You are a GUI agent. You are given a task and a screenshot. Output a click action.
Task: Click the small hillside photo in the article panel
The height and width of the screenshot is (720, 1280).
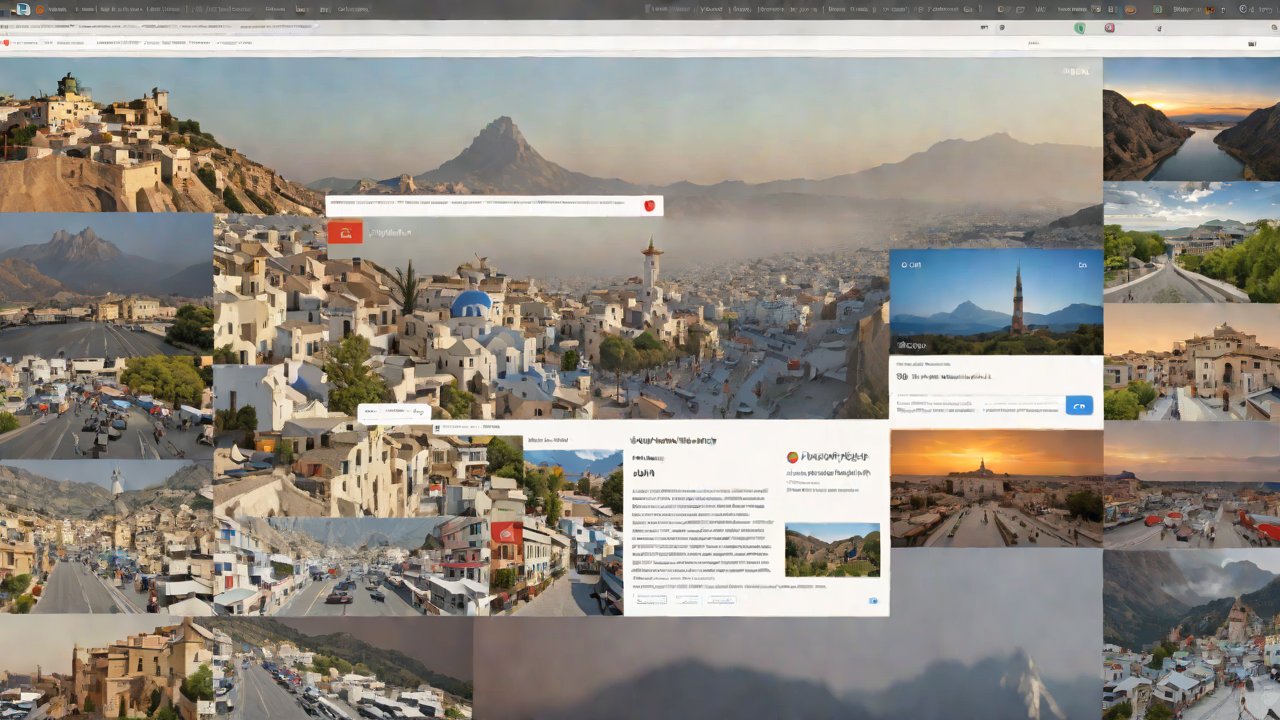[832, 550]
